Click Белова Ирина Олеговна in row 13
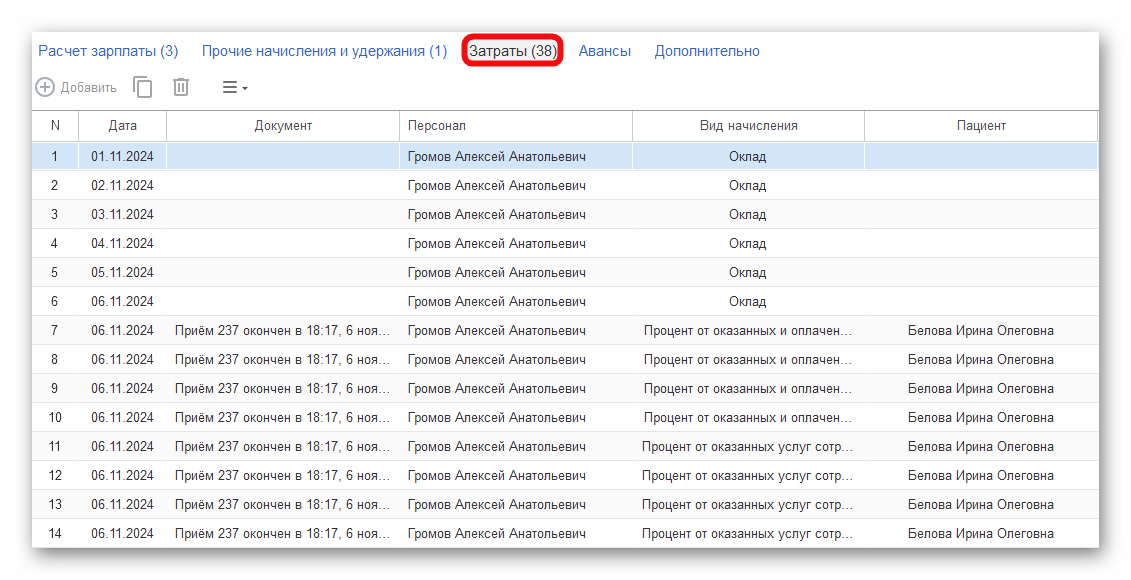The height and width of the screenshot is (580, 1131). tap(980, 504)
